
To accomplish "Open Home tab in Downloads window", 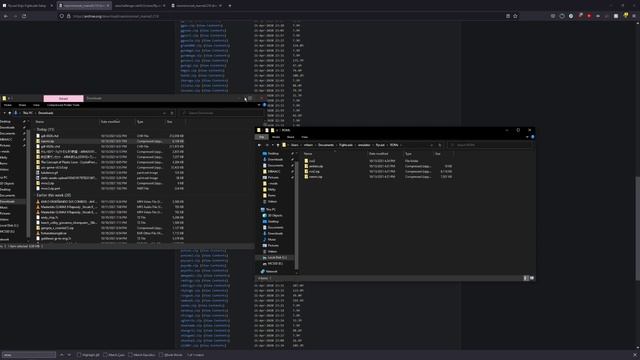I will 8,105.
